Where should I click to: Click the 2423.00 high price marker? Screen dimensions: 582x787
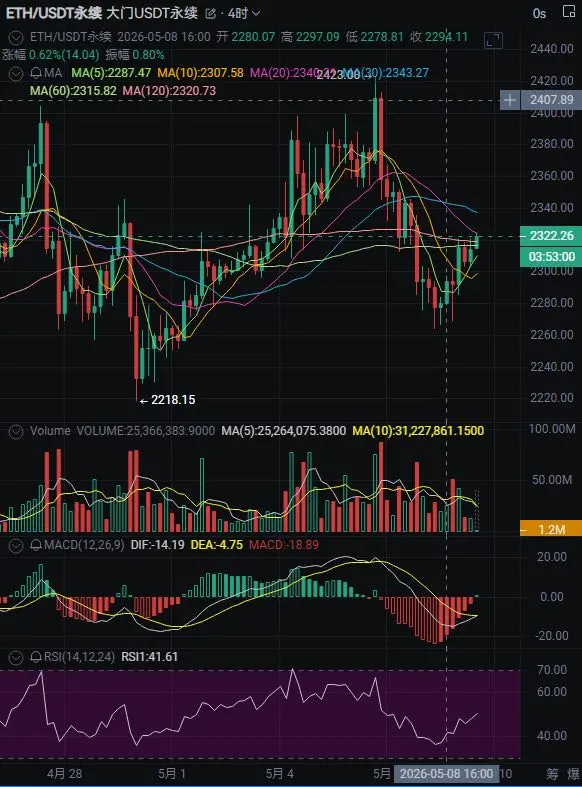point(343,75)
